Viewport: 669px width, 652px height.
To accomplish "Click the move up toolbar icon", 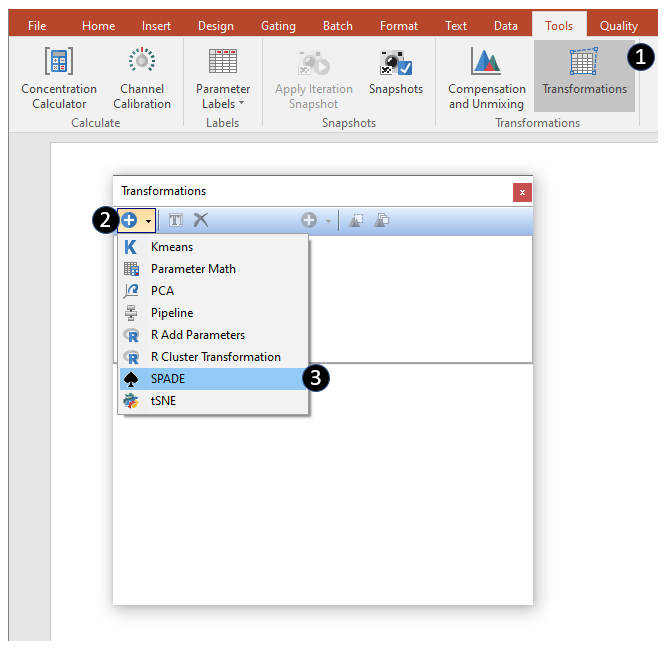I will [x=356, y=220].
